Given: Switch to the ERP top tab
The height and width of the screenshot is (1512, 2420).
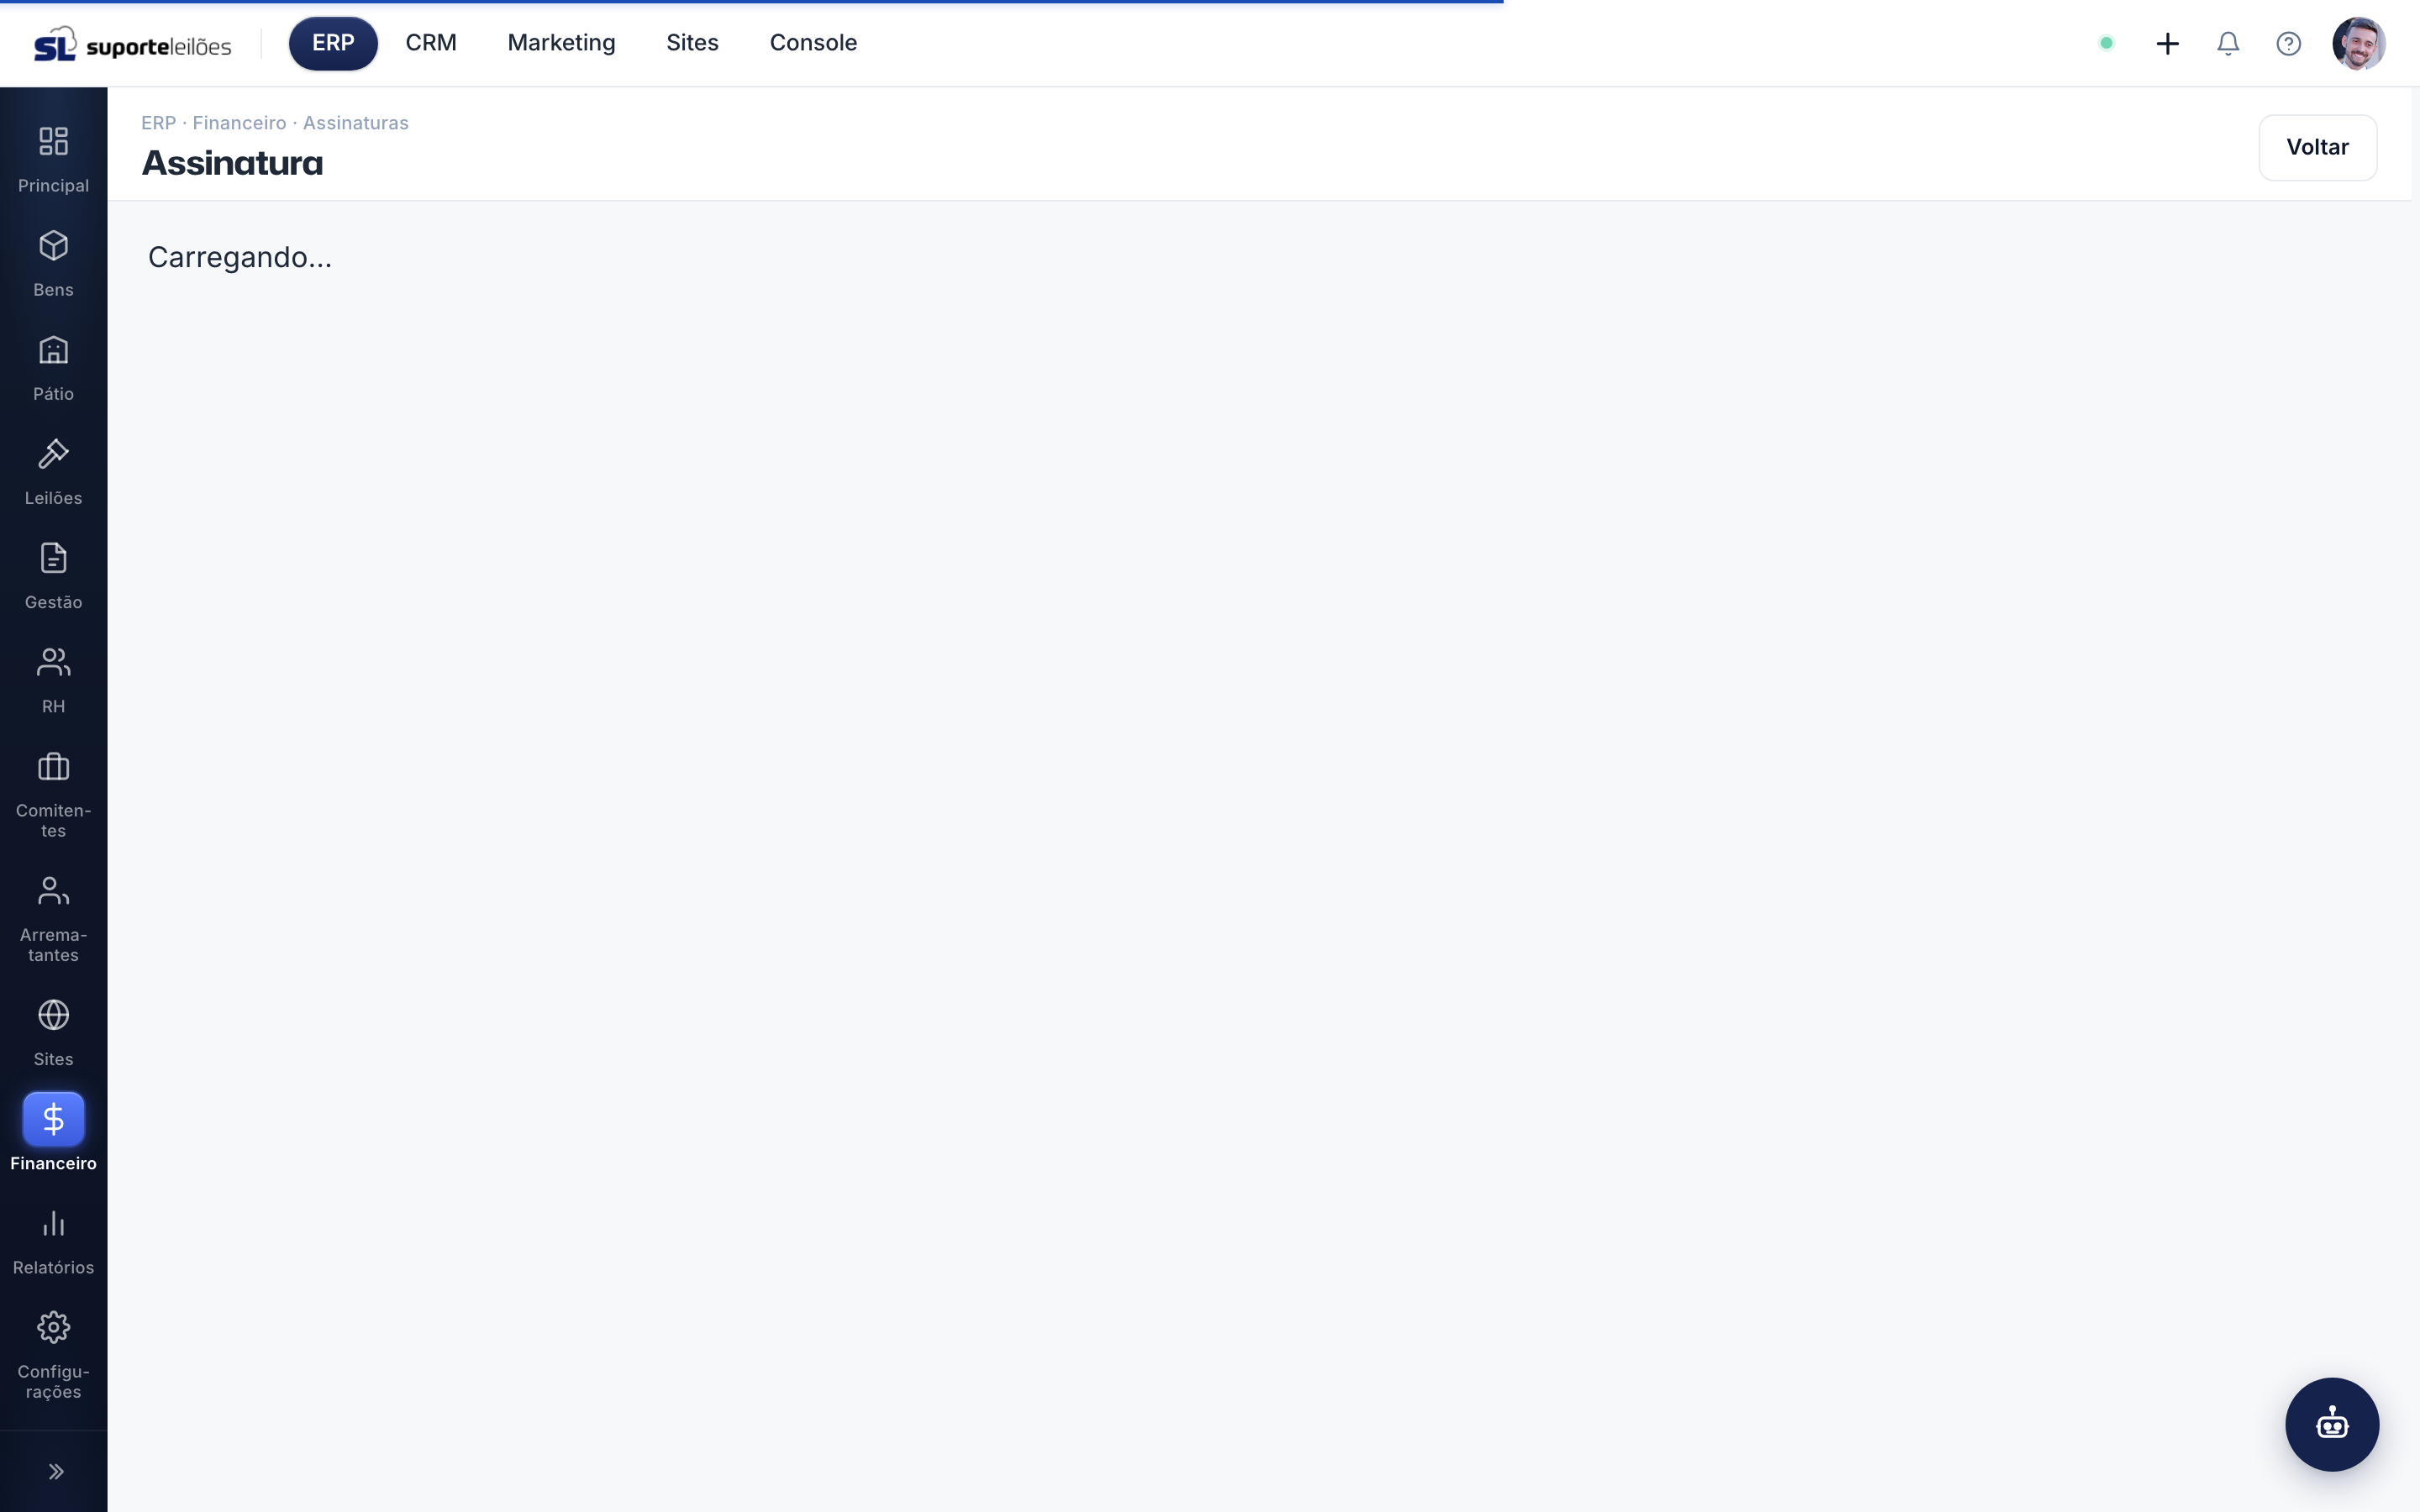Looking at the screenshot, I should tap(333, 43).
